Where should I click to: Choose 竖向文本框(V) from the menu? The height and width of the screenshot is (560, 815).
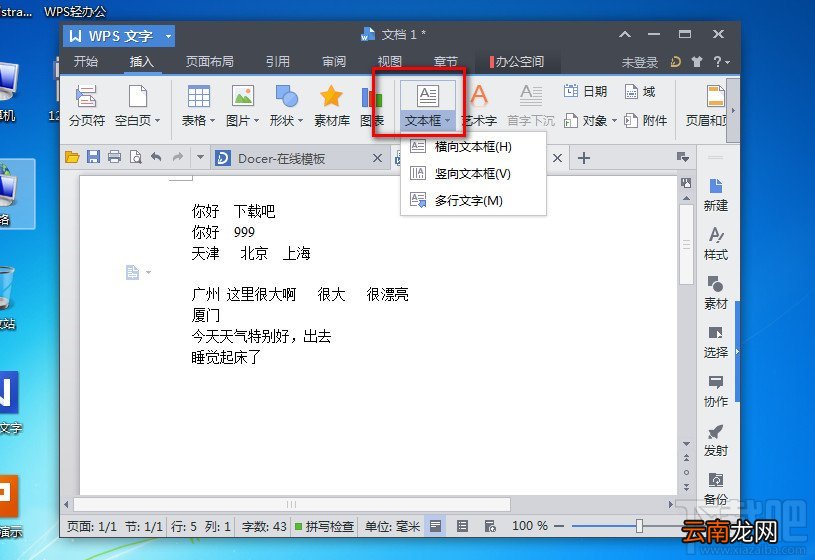[x=473, y=174]
